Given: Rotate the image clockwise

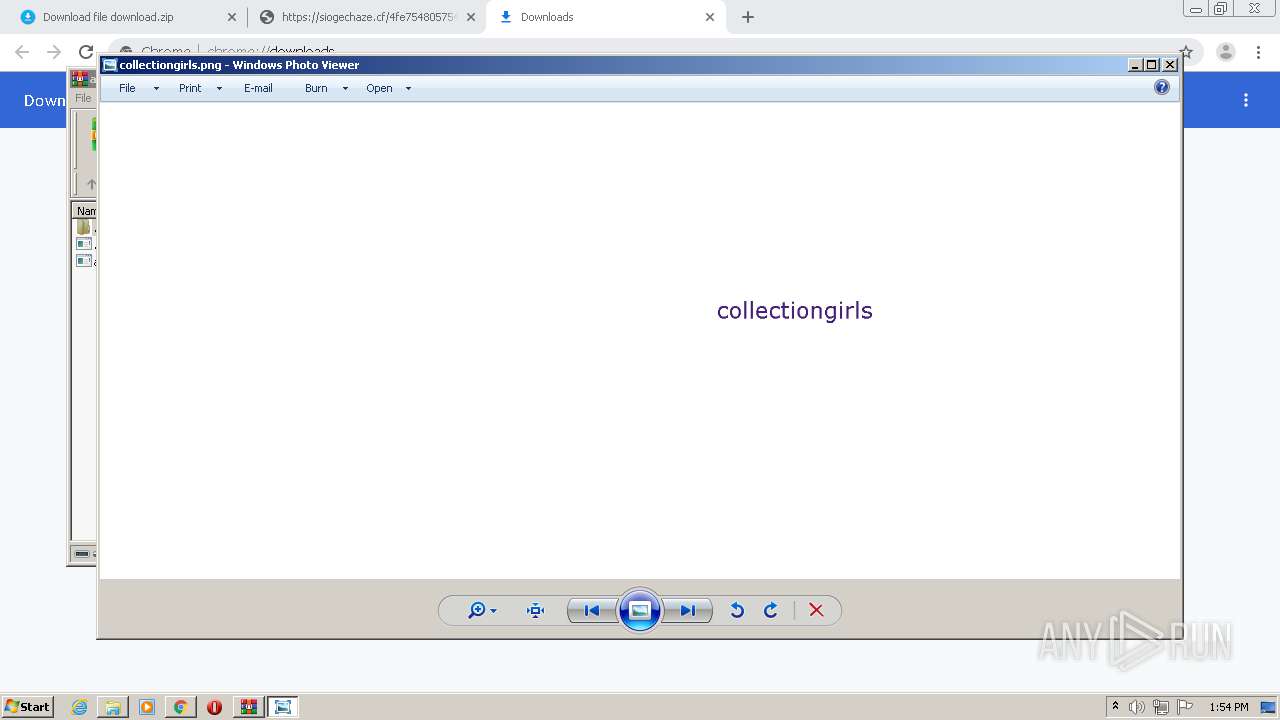Looking at the screenshot, I should click(x=771, y=610).
